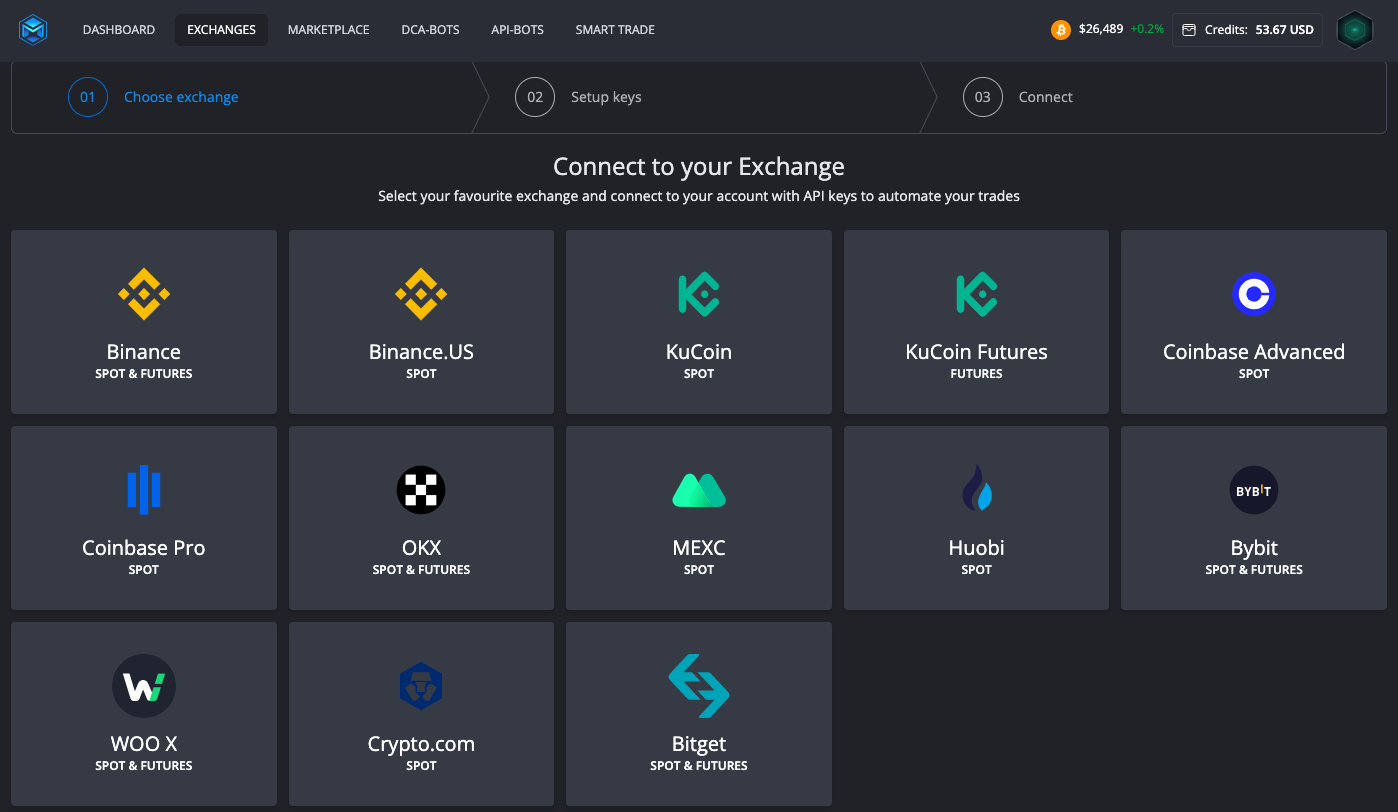Screen dimensions: 1398x812
Task: Click the KuCoin Futures logo icon
Action: click(976, 294)
